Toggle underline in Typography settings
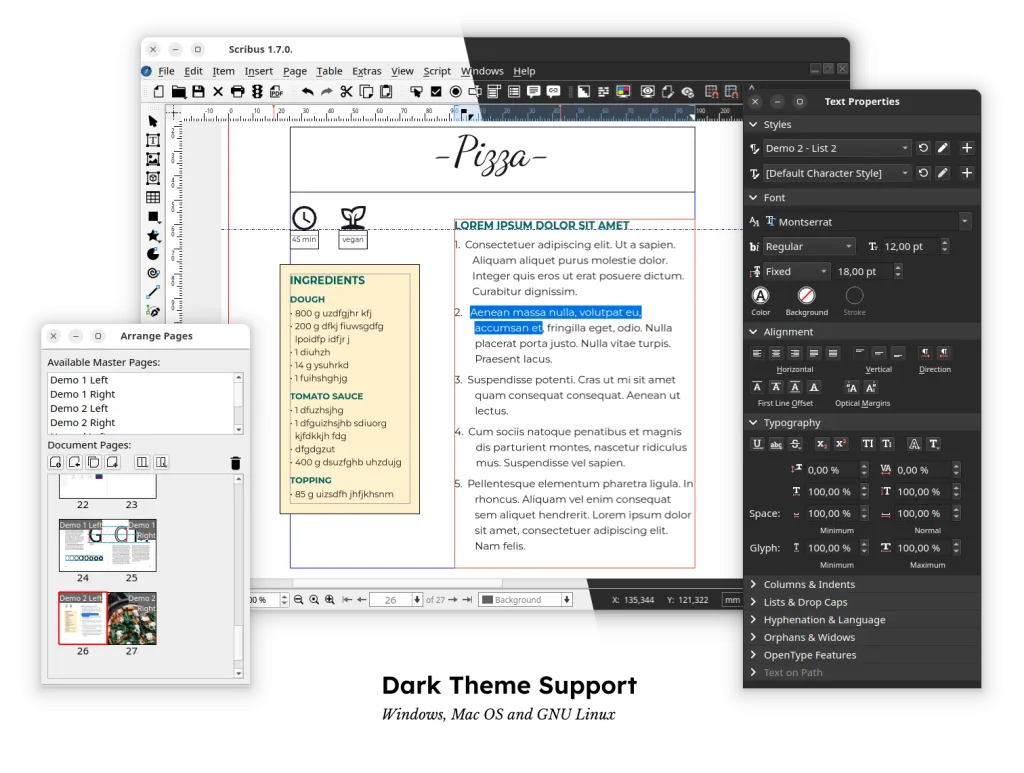 click(x=756, y=444)
